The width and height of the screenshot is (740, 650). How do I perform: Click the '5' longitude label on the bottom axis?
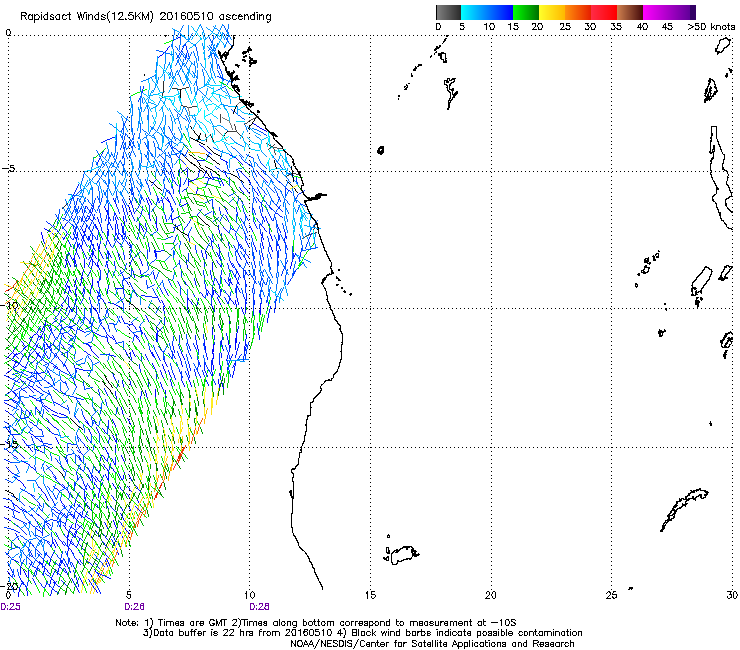click(x=129, y=595)
